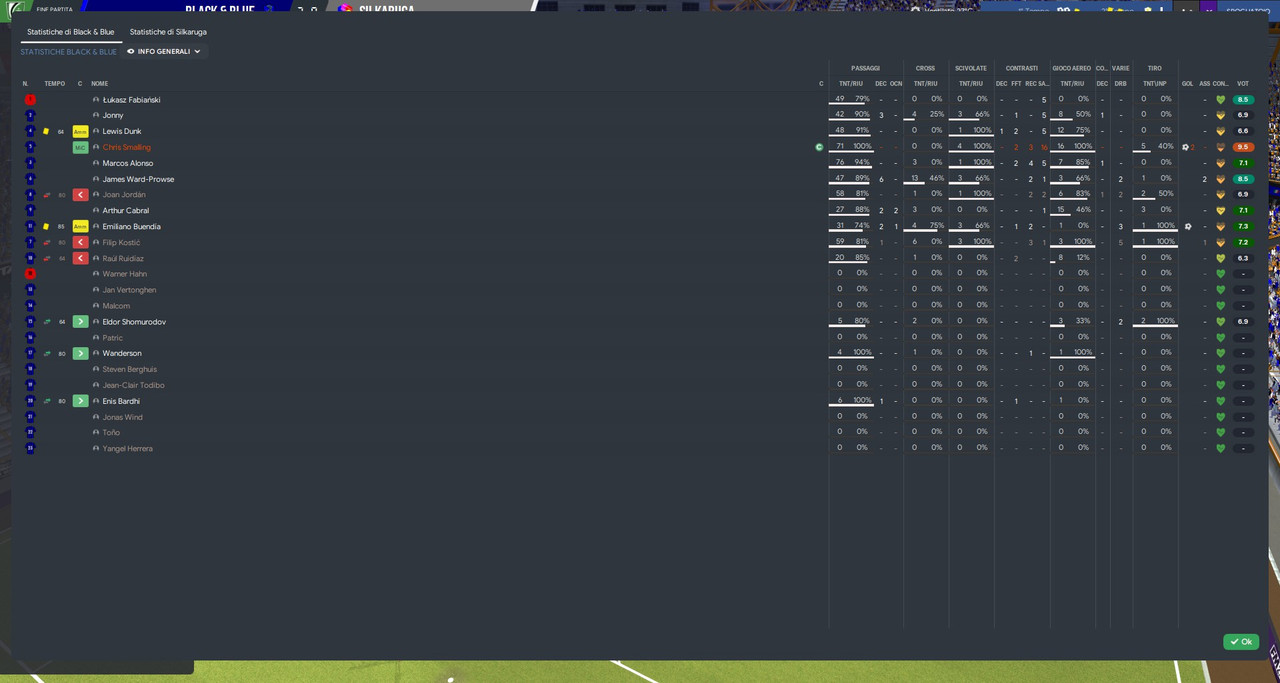
Task: Sort the table by the Vot rating header
Action: 1243,84
